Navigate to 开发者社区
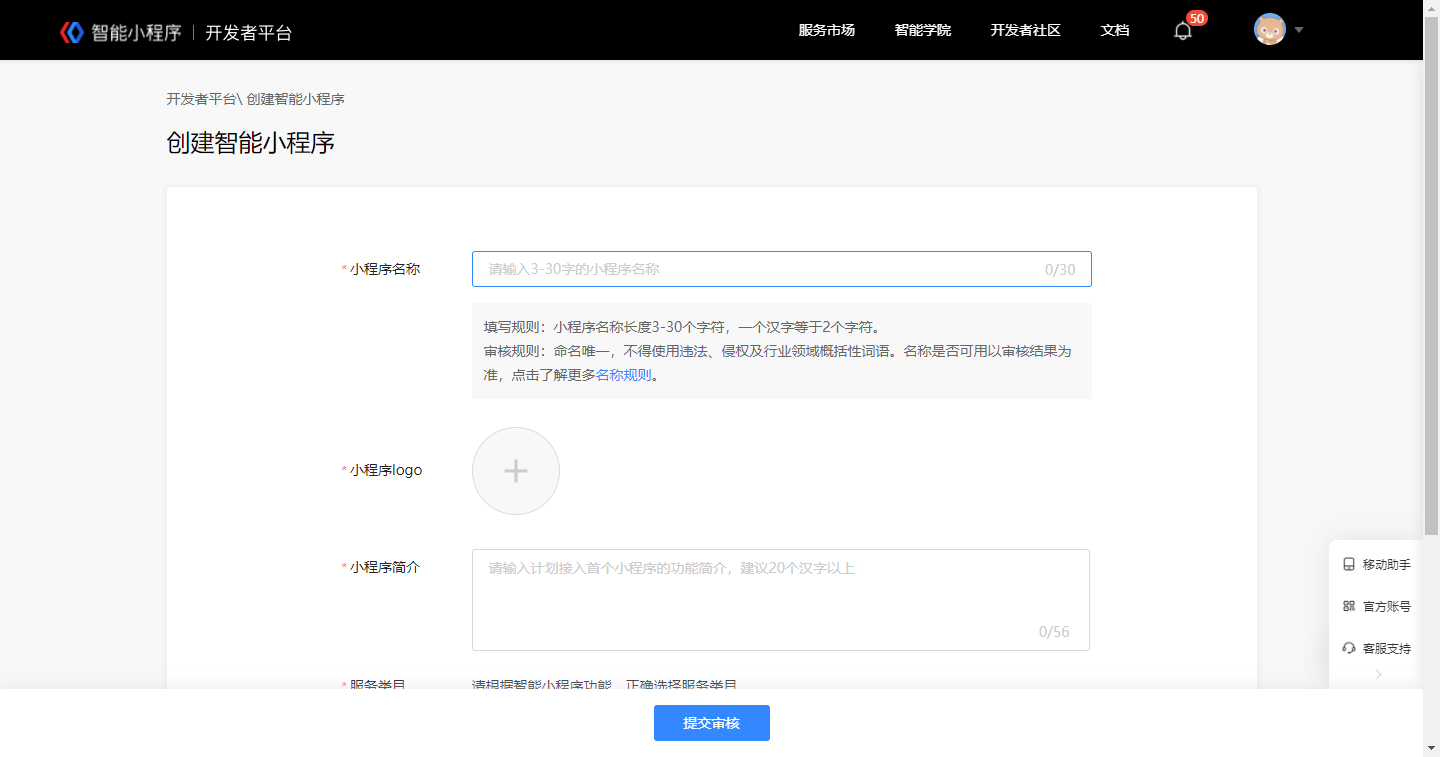The image size is (1440, 757). coord(1025,31)
